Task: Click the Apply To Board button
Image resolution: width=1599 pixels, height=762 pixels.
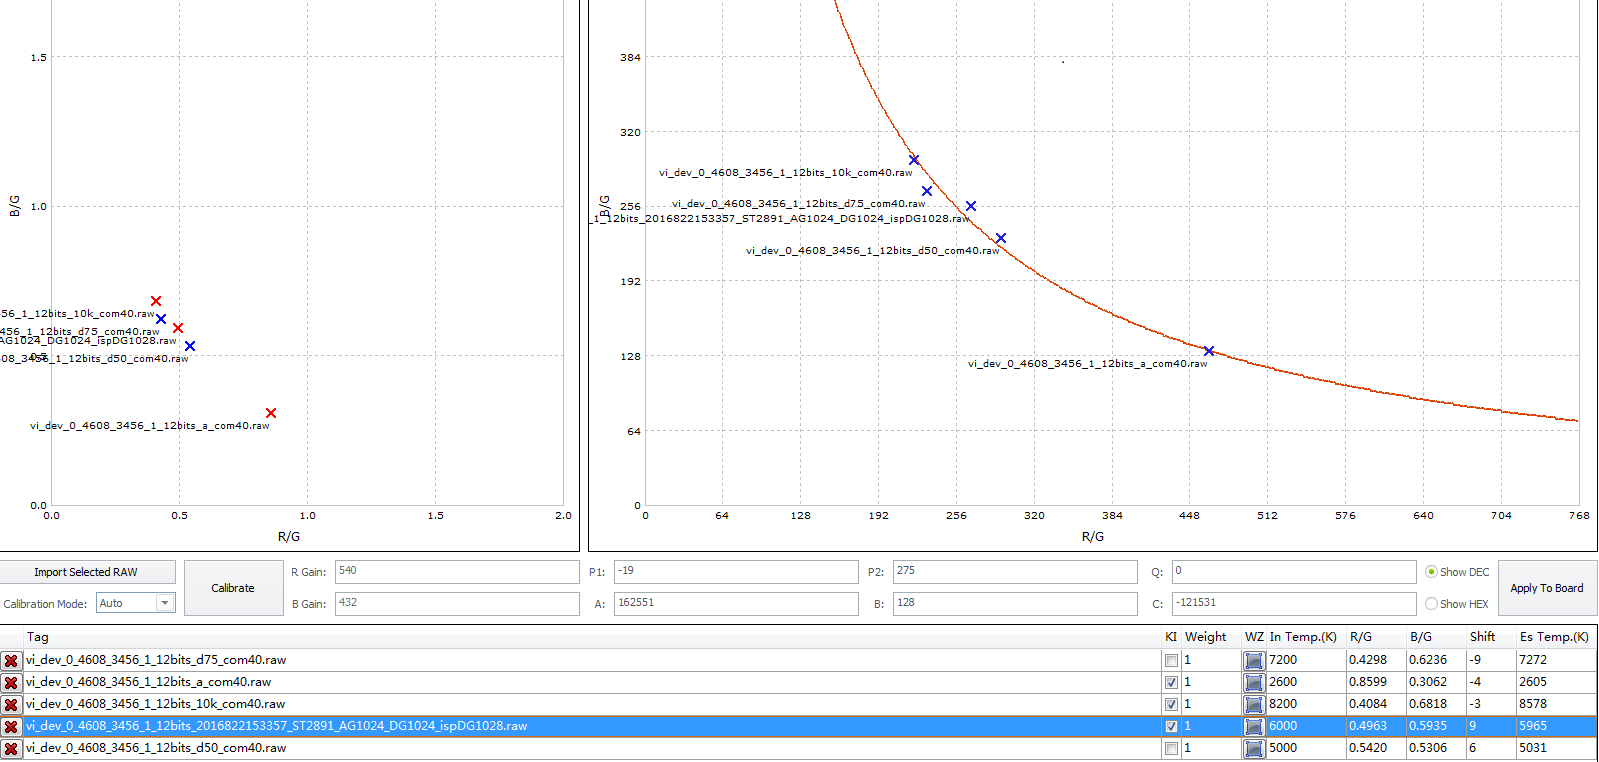Action: coord(1546,588)
